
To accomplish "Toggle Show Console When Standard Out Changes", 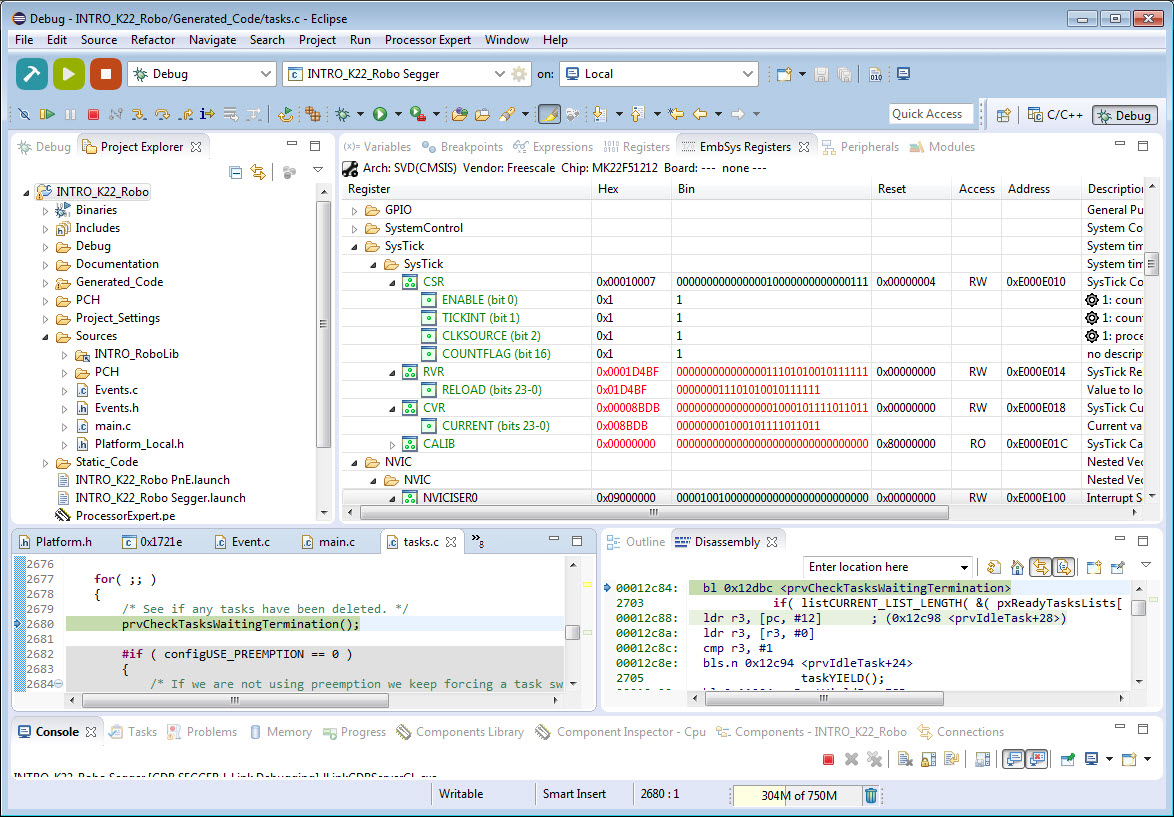I will (1013, 759).
